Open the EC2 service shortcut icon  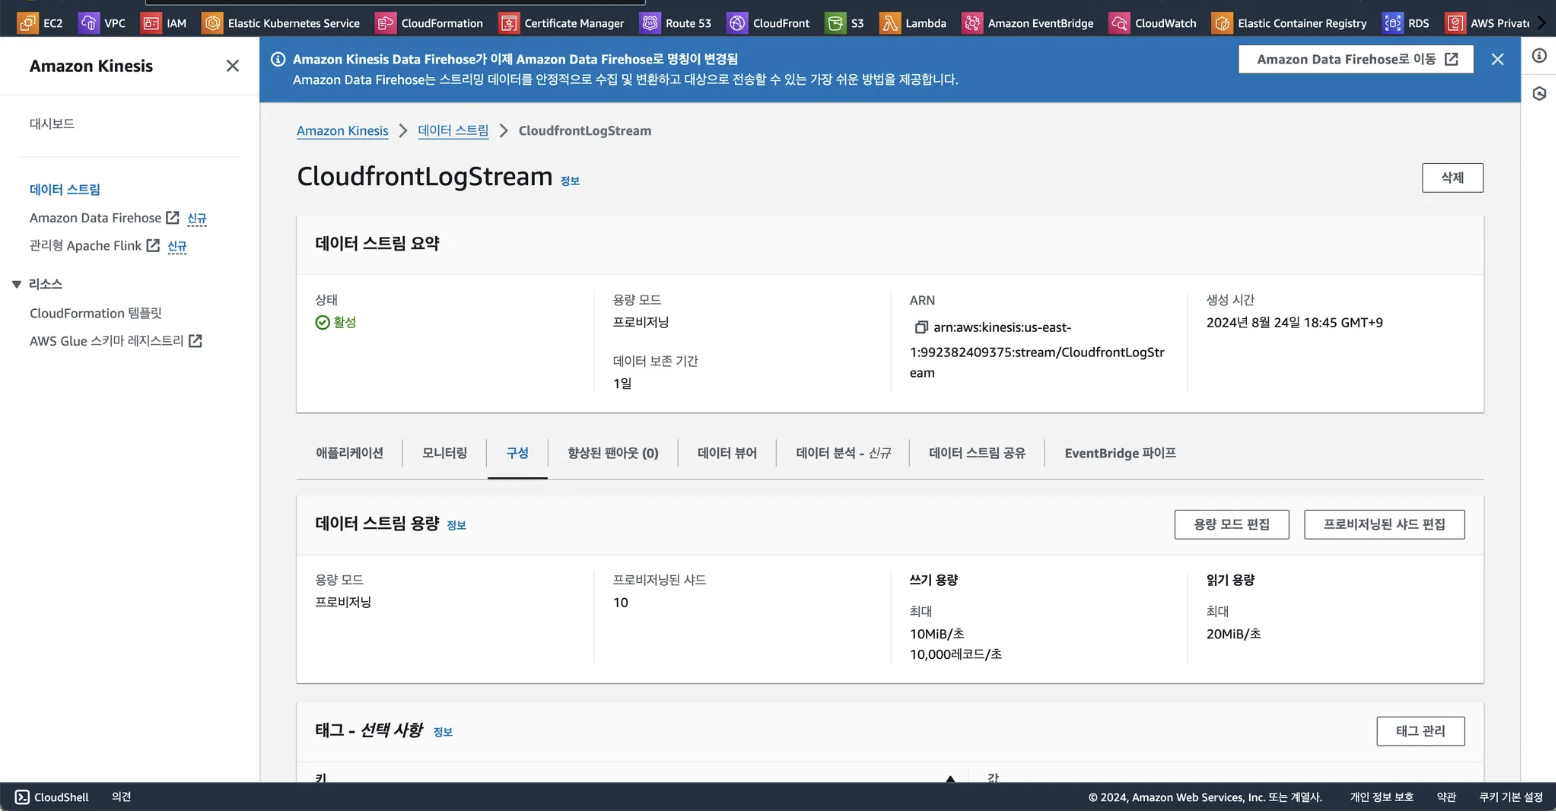[27, 22]
